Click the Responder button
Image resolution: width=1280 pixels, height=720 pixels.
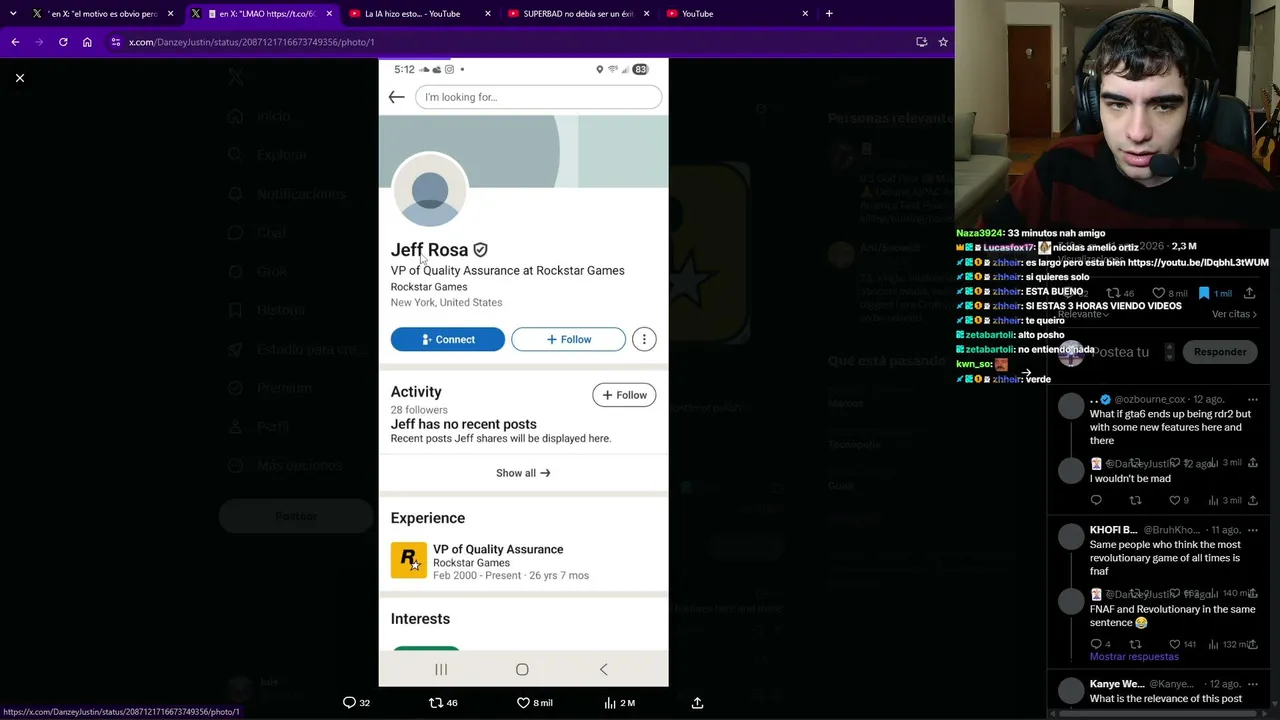[x=1220, y=352]
